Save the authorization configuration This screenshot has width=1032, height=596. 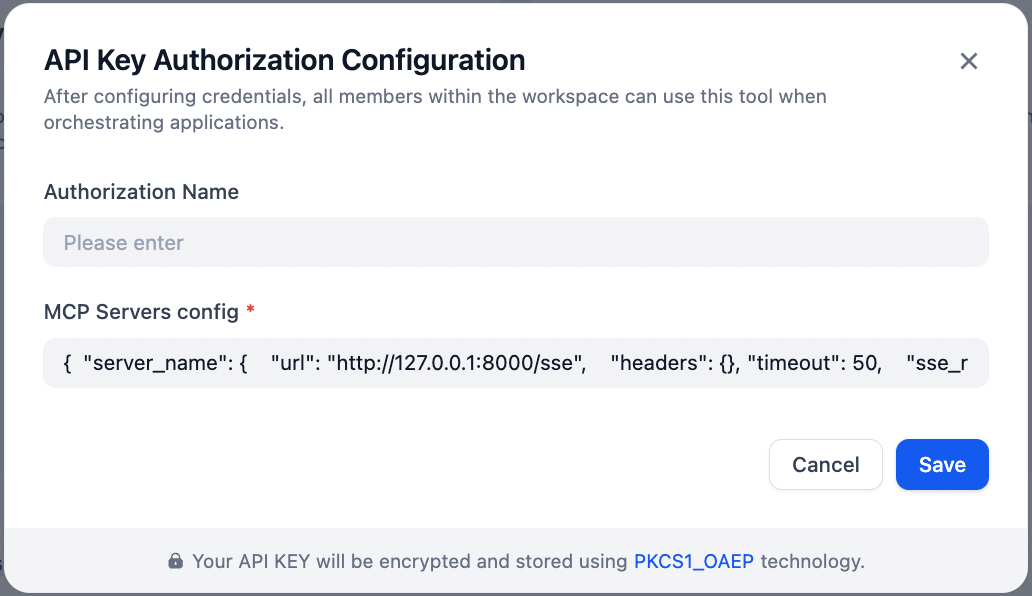(941, 465)
